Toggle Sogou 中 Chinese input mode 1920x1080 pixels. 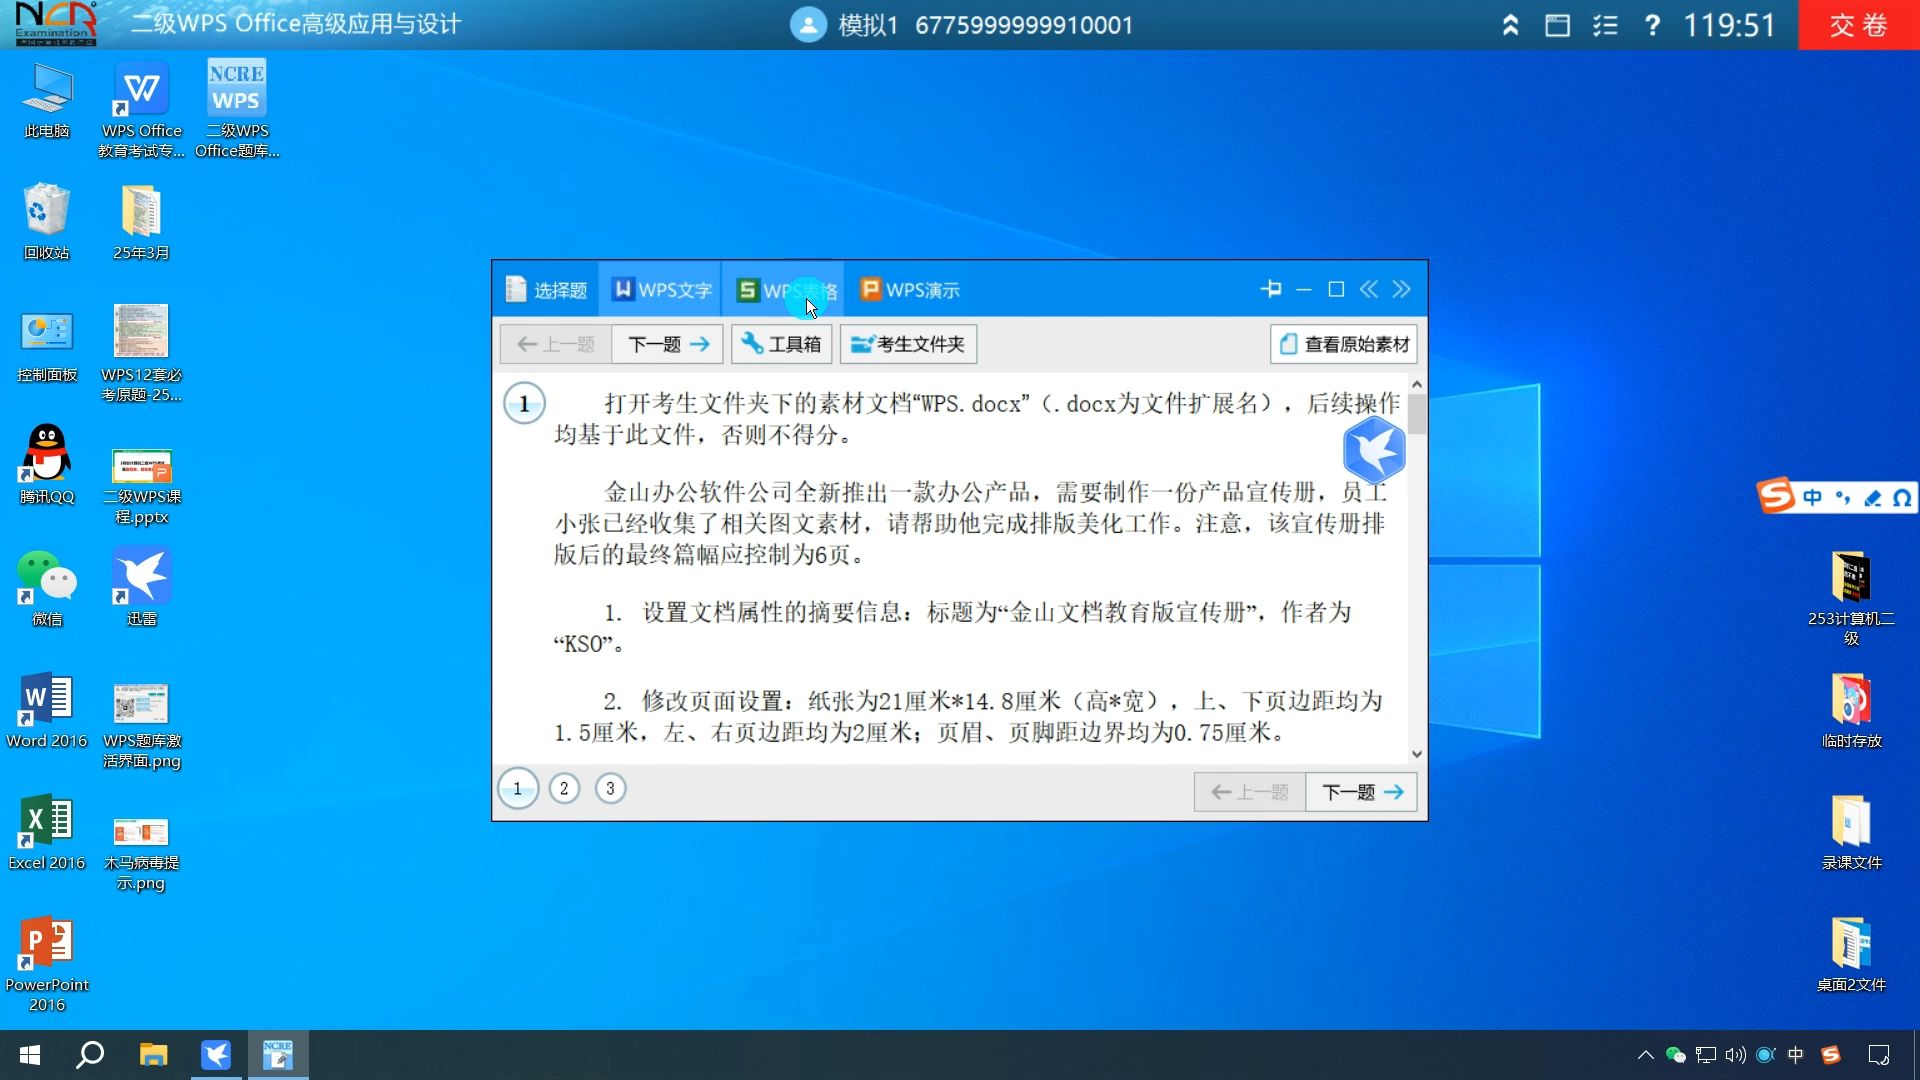coord(1812,497)
